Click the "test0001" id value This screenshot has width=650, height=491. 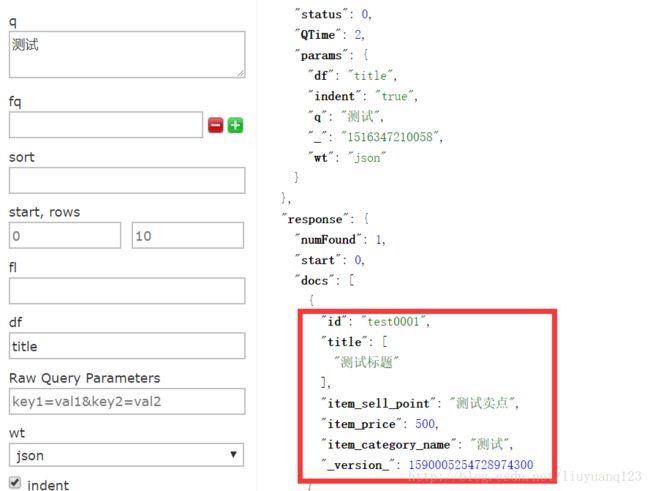(x=393, y=321)
